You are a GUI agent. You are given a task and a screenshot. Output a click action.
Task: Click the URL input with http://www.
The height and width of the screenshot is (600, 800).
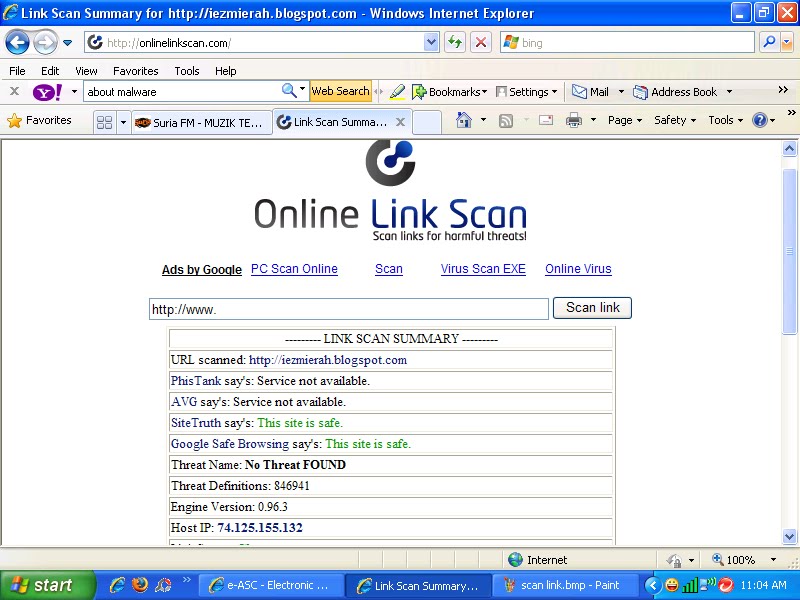tap(348, 309)
